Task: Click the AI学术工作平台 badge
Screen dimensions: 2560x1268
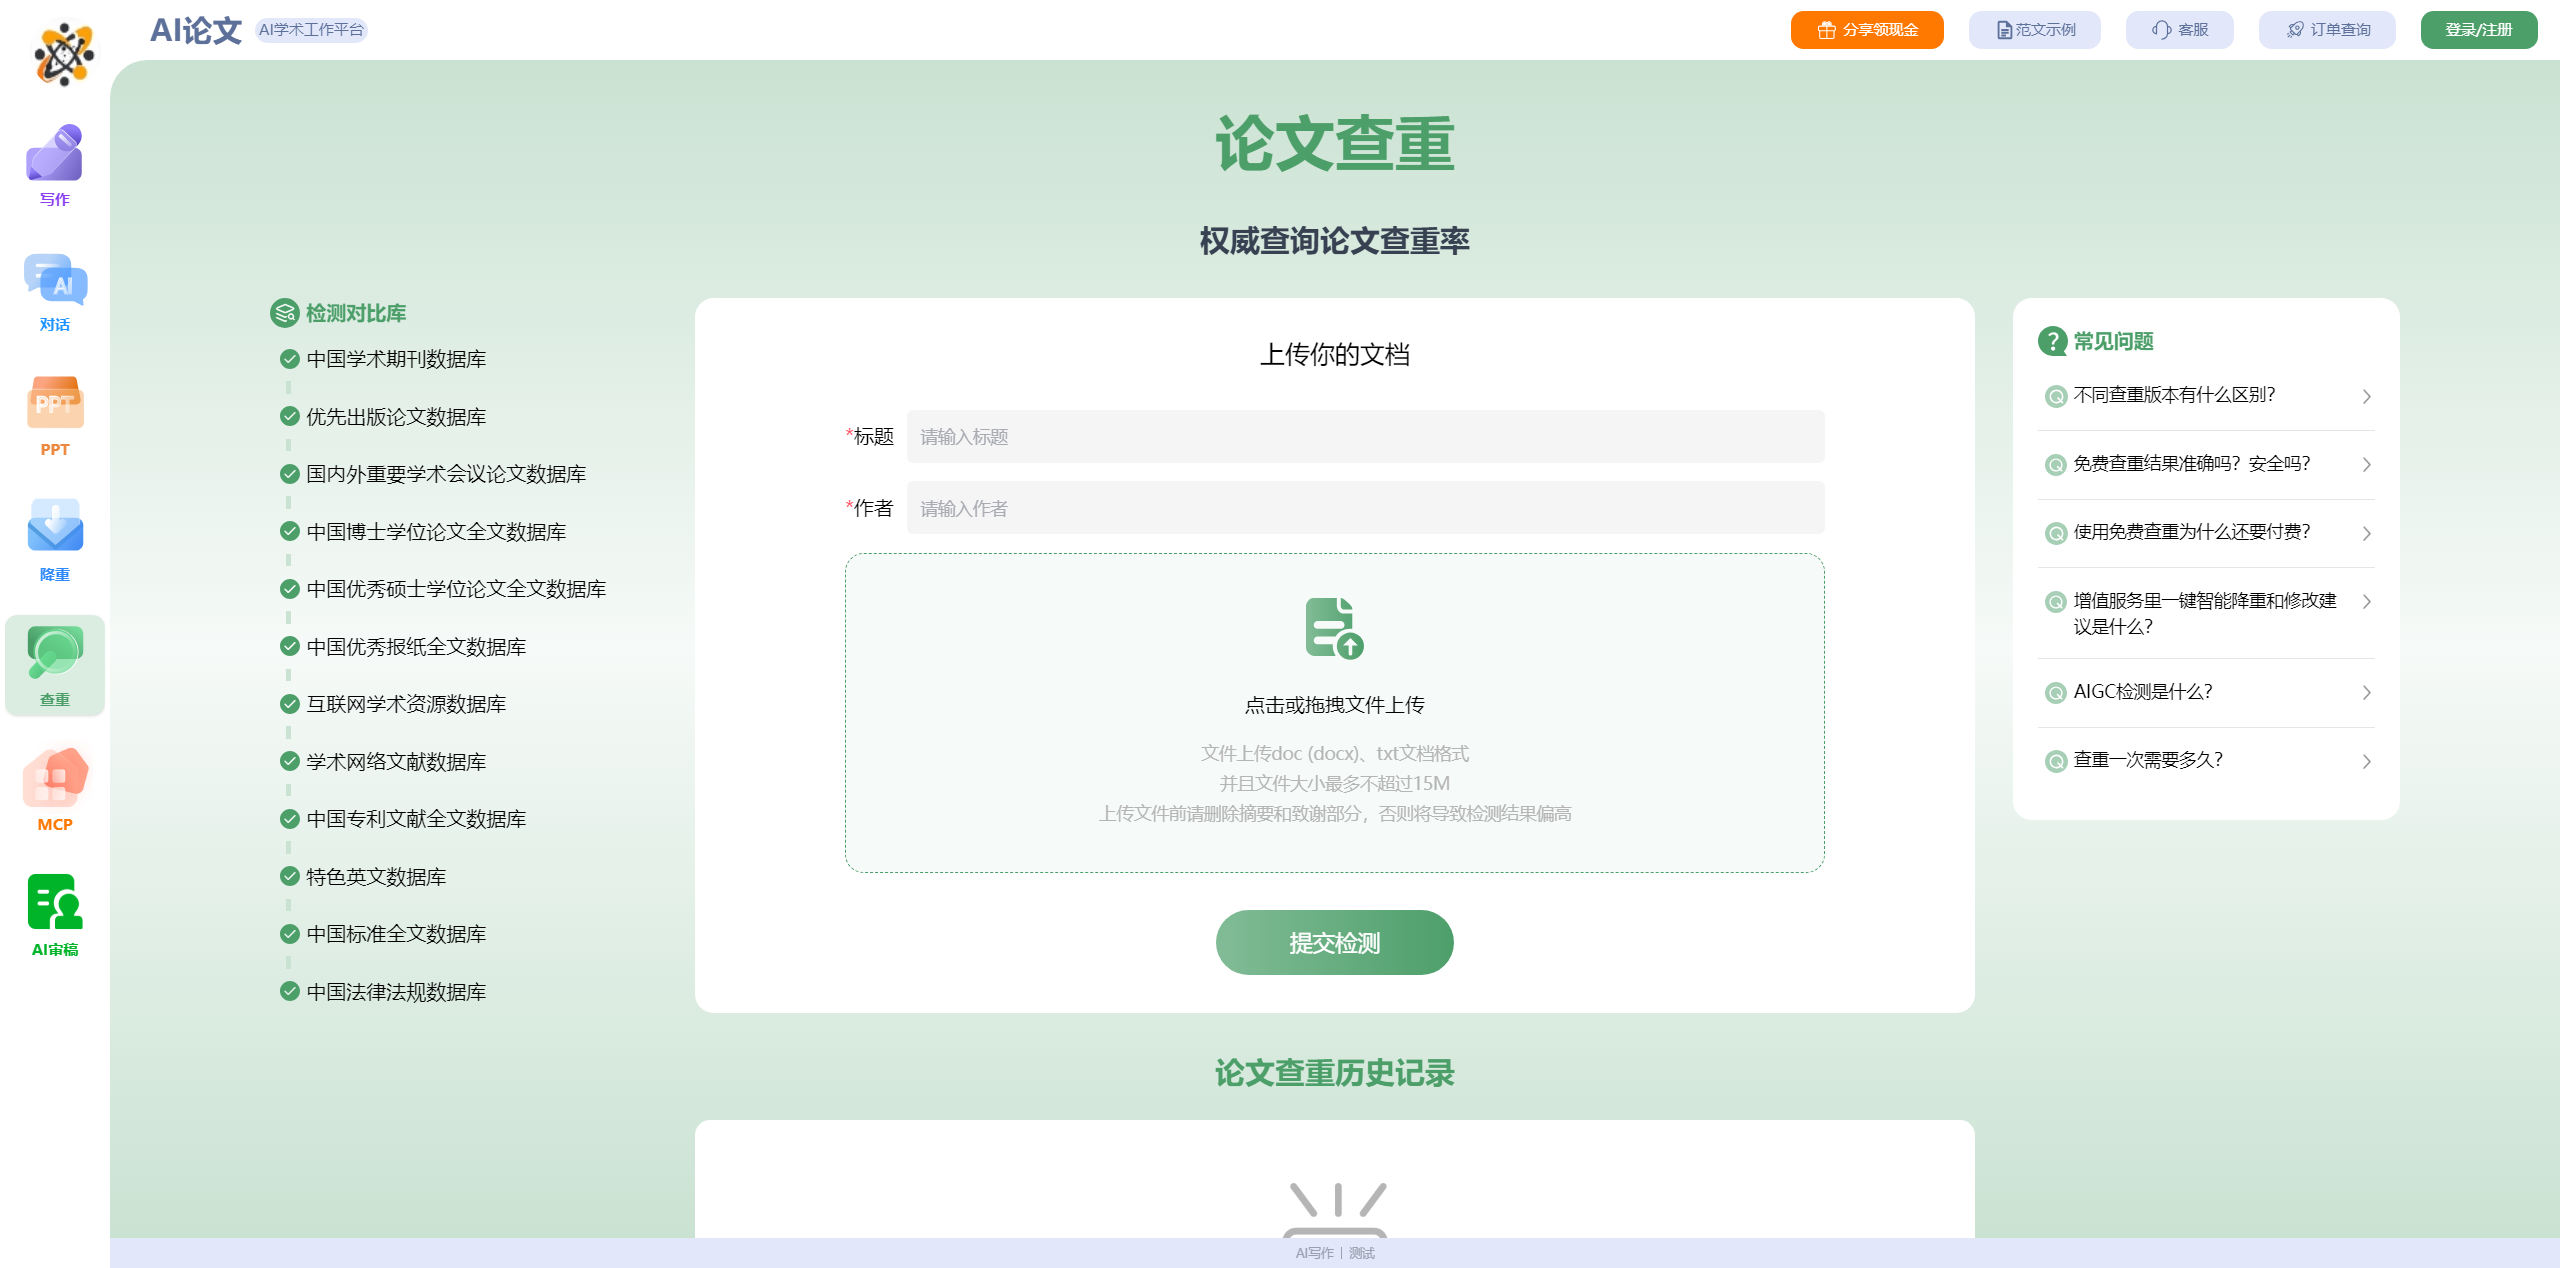Action: click(x=311, y=30)
